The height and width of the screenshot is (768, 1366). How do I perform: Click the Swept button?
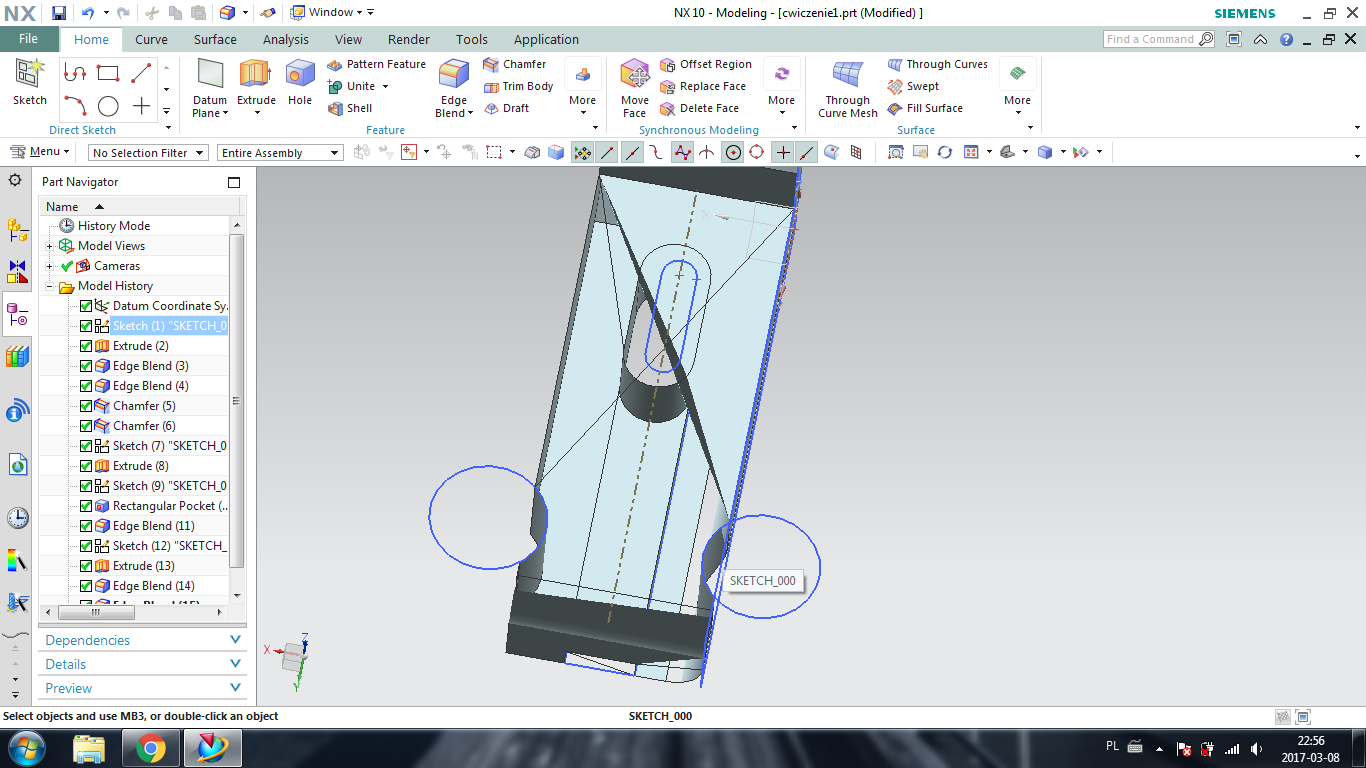pyautogui.click(x=913, y=86)
